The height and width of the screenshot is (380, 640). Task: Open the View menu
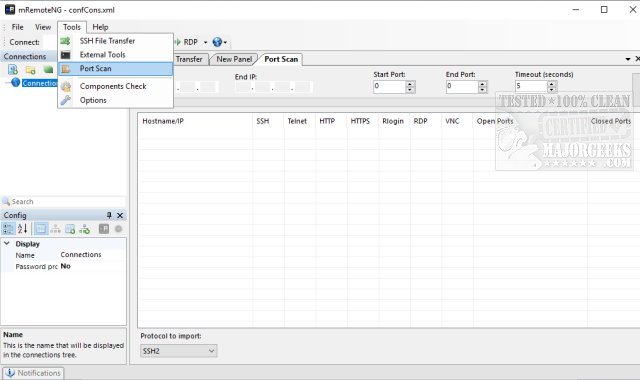[43, 27]
